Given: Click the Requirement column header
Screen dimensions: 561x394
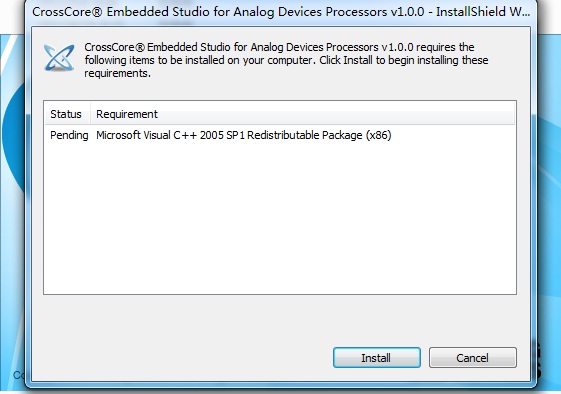Looking at the screenshot, I should tap(127, 114).
